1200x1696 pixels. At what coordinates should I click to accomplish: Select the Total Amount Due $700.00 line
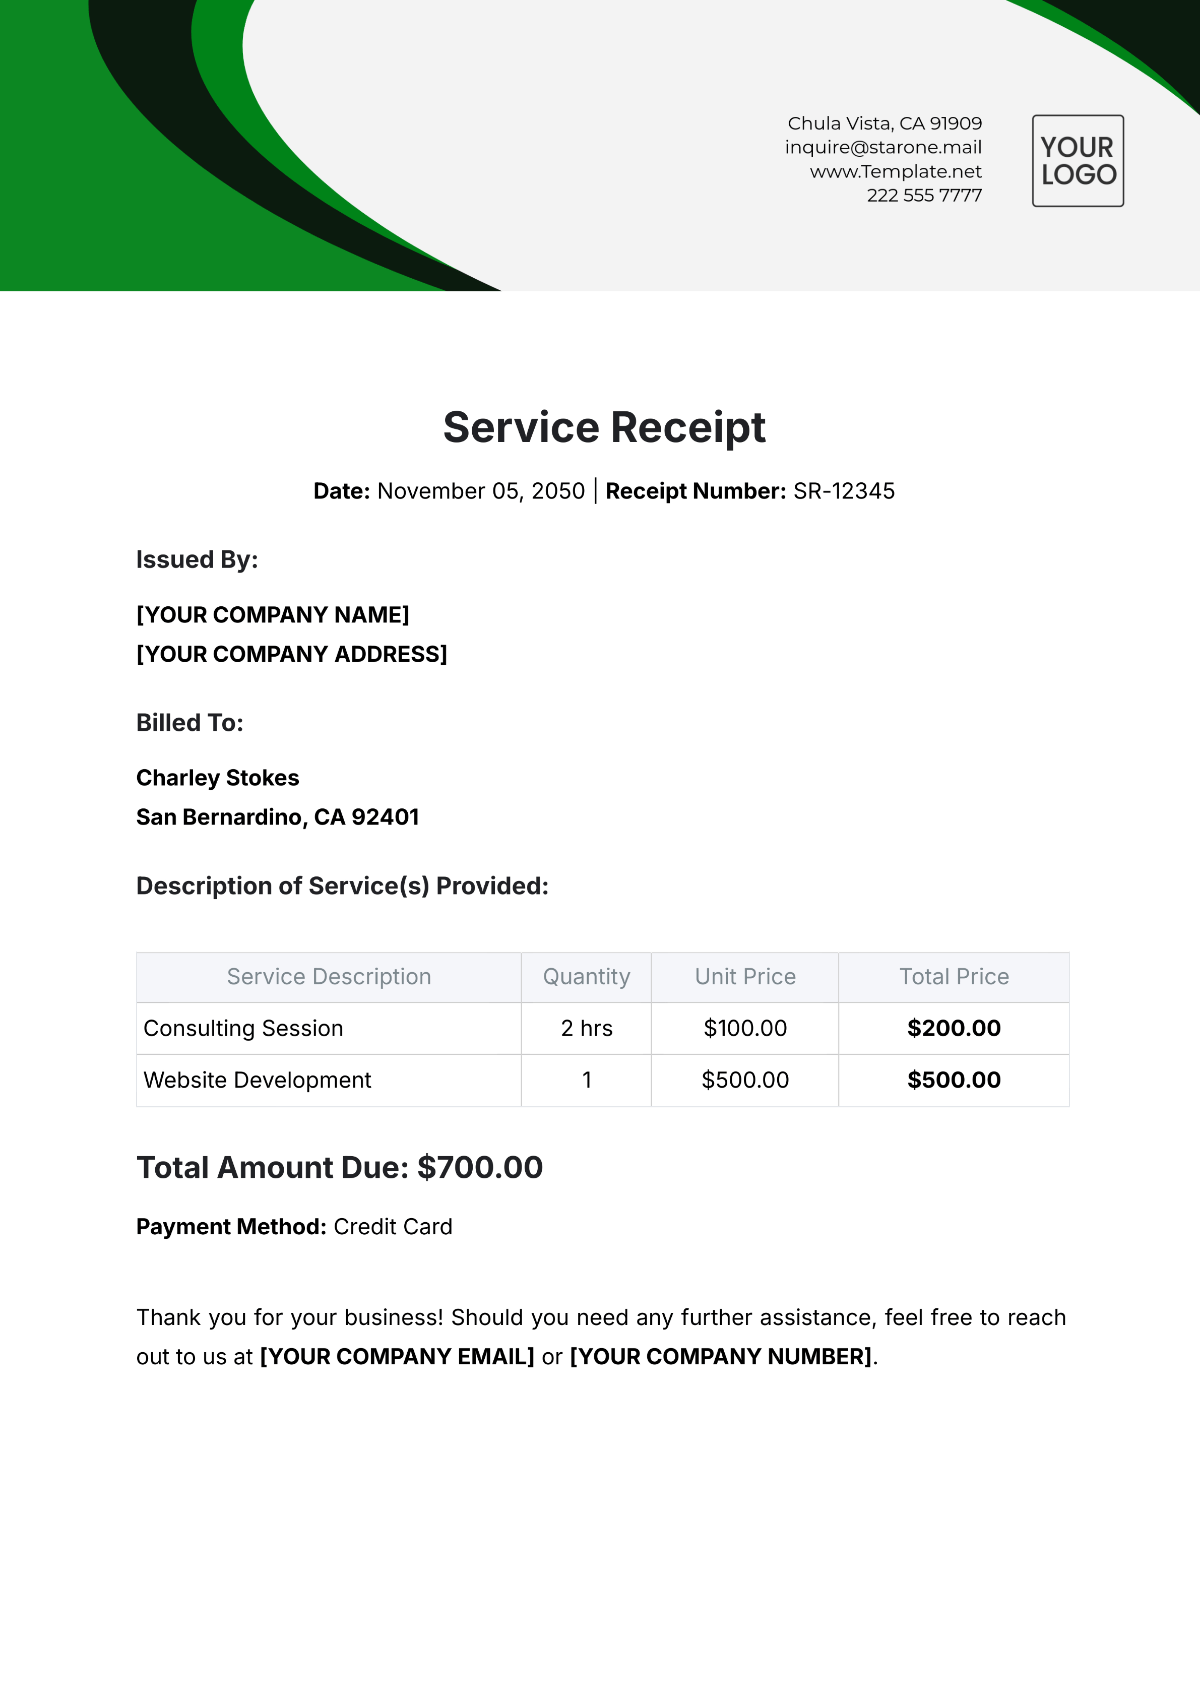point(340,1167)
